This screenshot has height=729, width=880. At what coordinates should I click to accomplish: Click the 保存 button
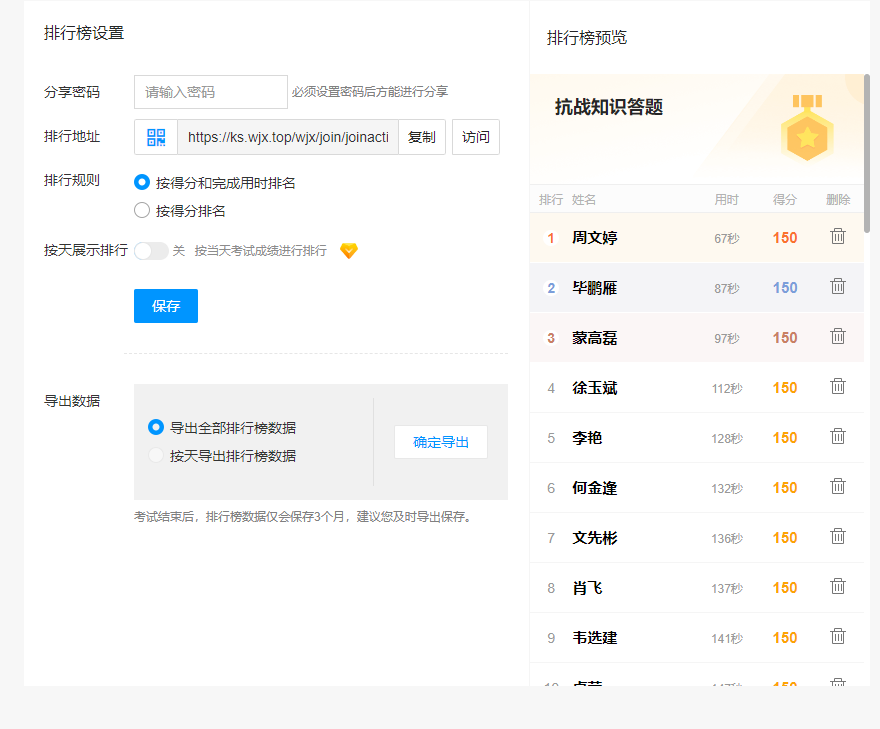166,306
